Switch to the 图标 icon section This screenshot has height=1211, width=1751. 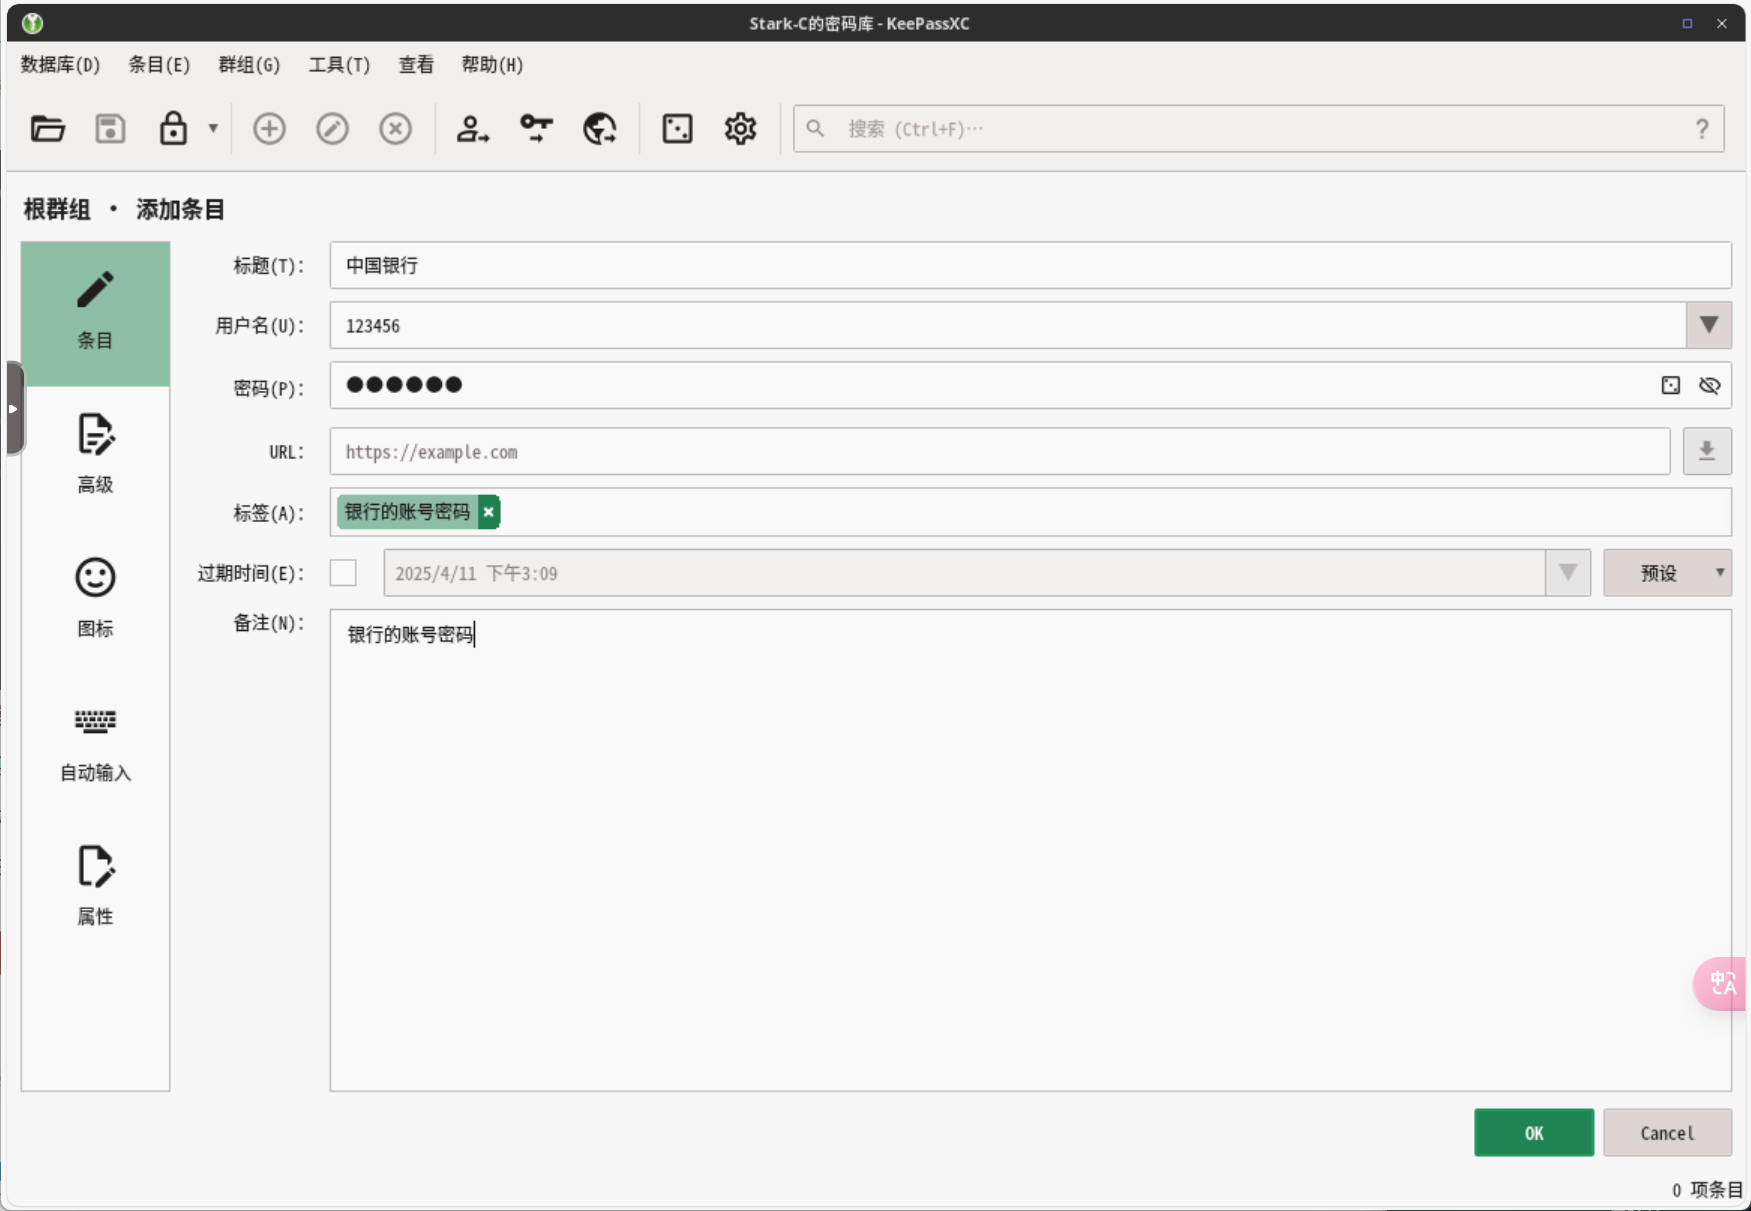point(95,598)
